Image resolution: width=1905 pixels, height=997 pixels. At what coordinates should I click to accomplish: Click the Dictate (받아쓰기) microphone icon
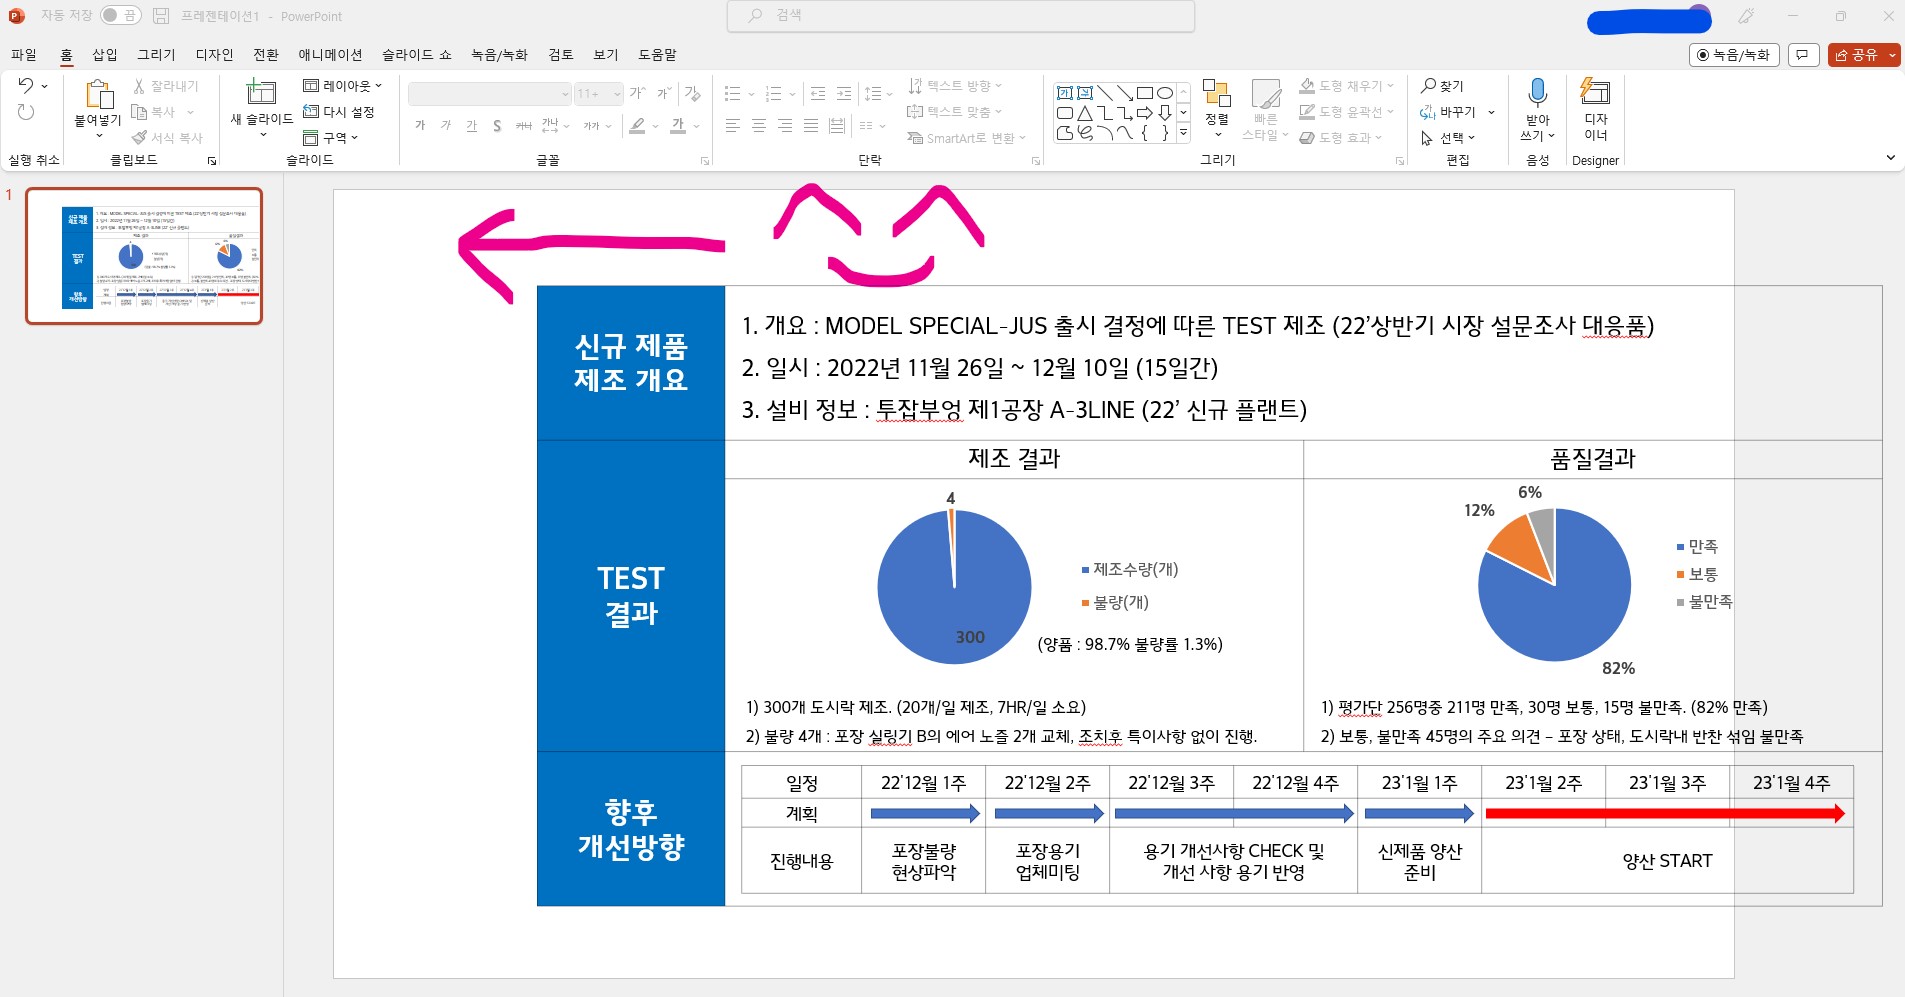pyautogui.click(x=1537, y=93)
